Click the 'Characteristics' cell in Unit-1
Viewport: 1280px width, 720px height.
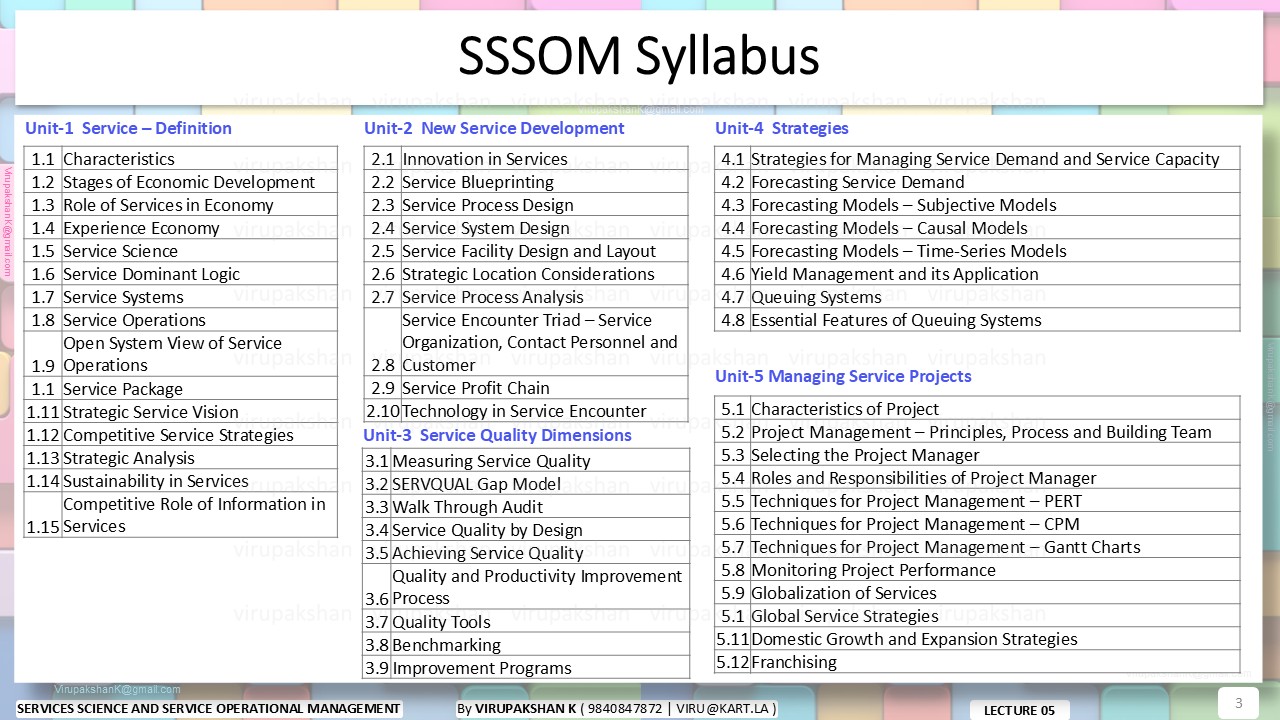[199, 158]
